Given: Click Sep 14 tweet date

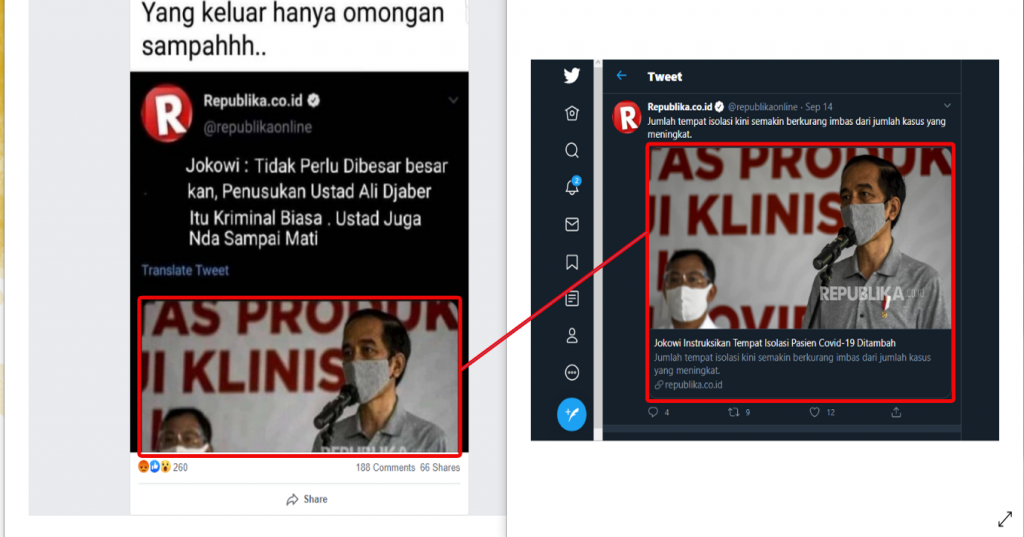Looking at the screenshot, I should pyautogui.click(x=819, y=106).
